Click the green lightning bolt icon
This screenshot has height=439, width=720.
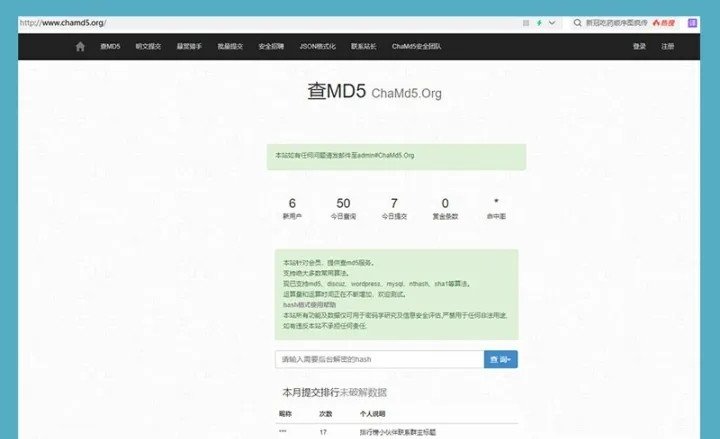[539, 23]
